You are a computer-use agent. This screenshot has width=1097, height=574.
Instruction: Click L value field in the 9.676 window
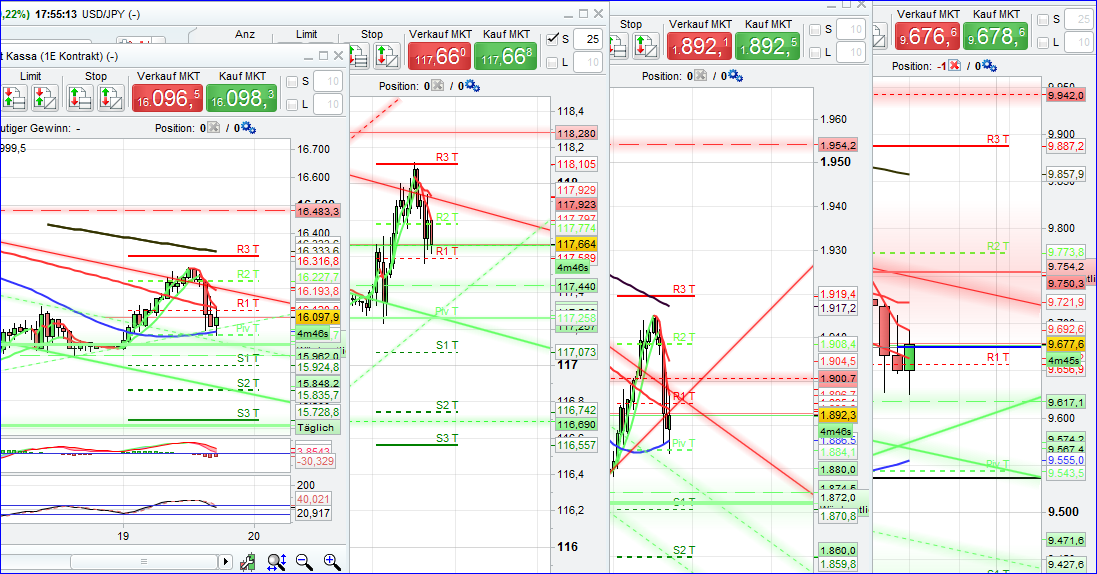(1080, 42)
